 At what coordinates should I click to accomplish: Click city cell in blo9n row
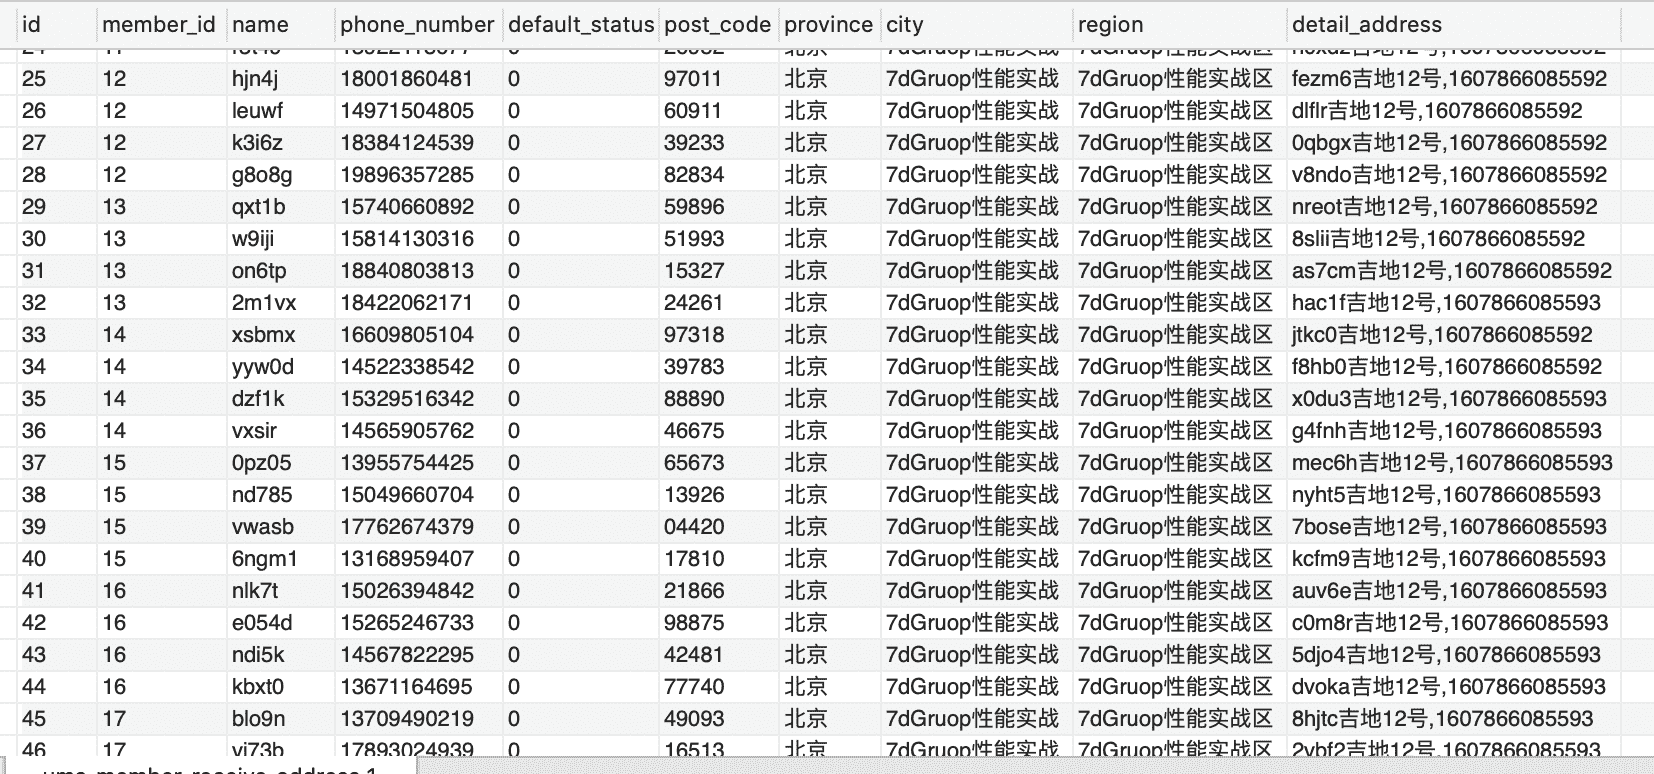pyautogui.click(x=972, y=719)
